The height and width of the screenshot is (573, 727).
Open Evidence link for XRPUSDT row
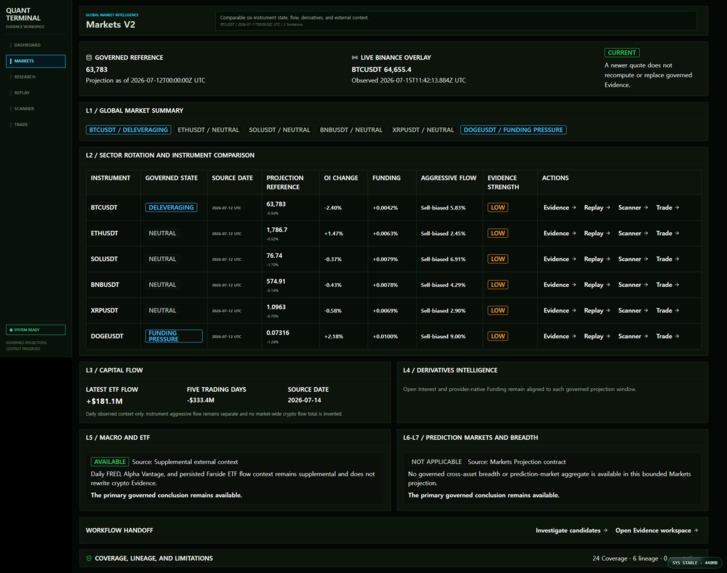tap(560, 311)
